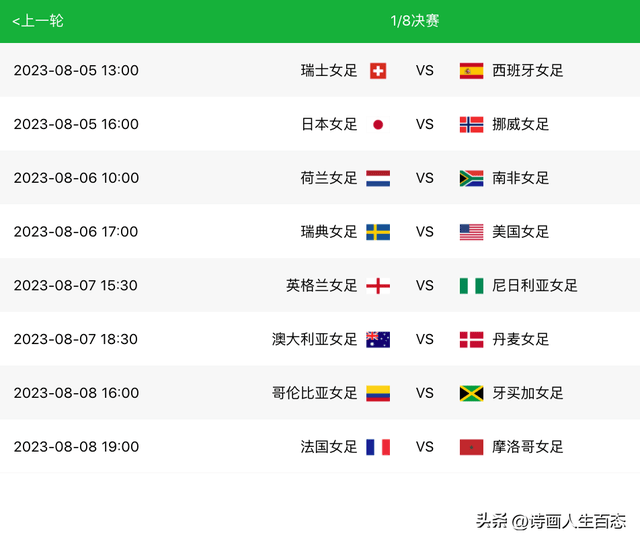This screenshot has height=543, width=640.
Task: Open match dated 2023-08-06 17:00
Action: point(320,231)
